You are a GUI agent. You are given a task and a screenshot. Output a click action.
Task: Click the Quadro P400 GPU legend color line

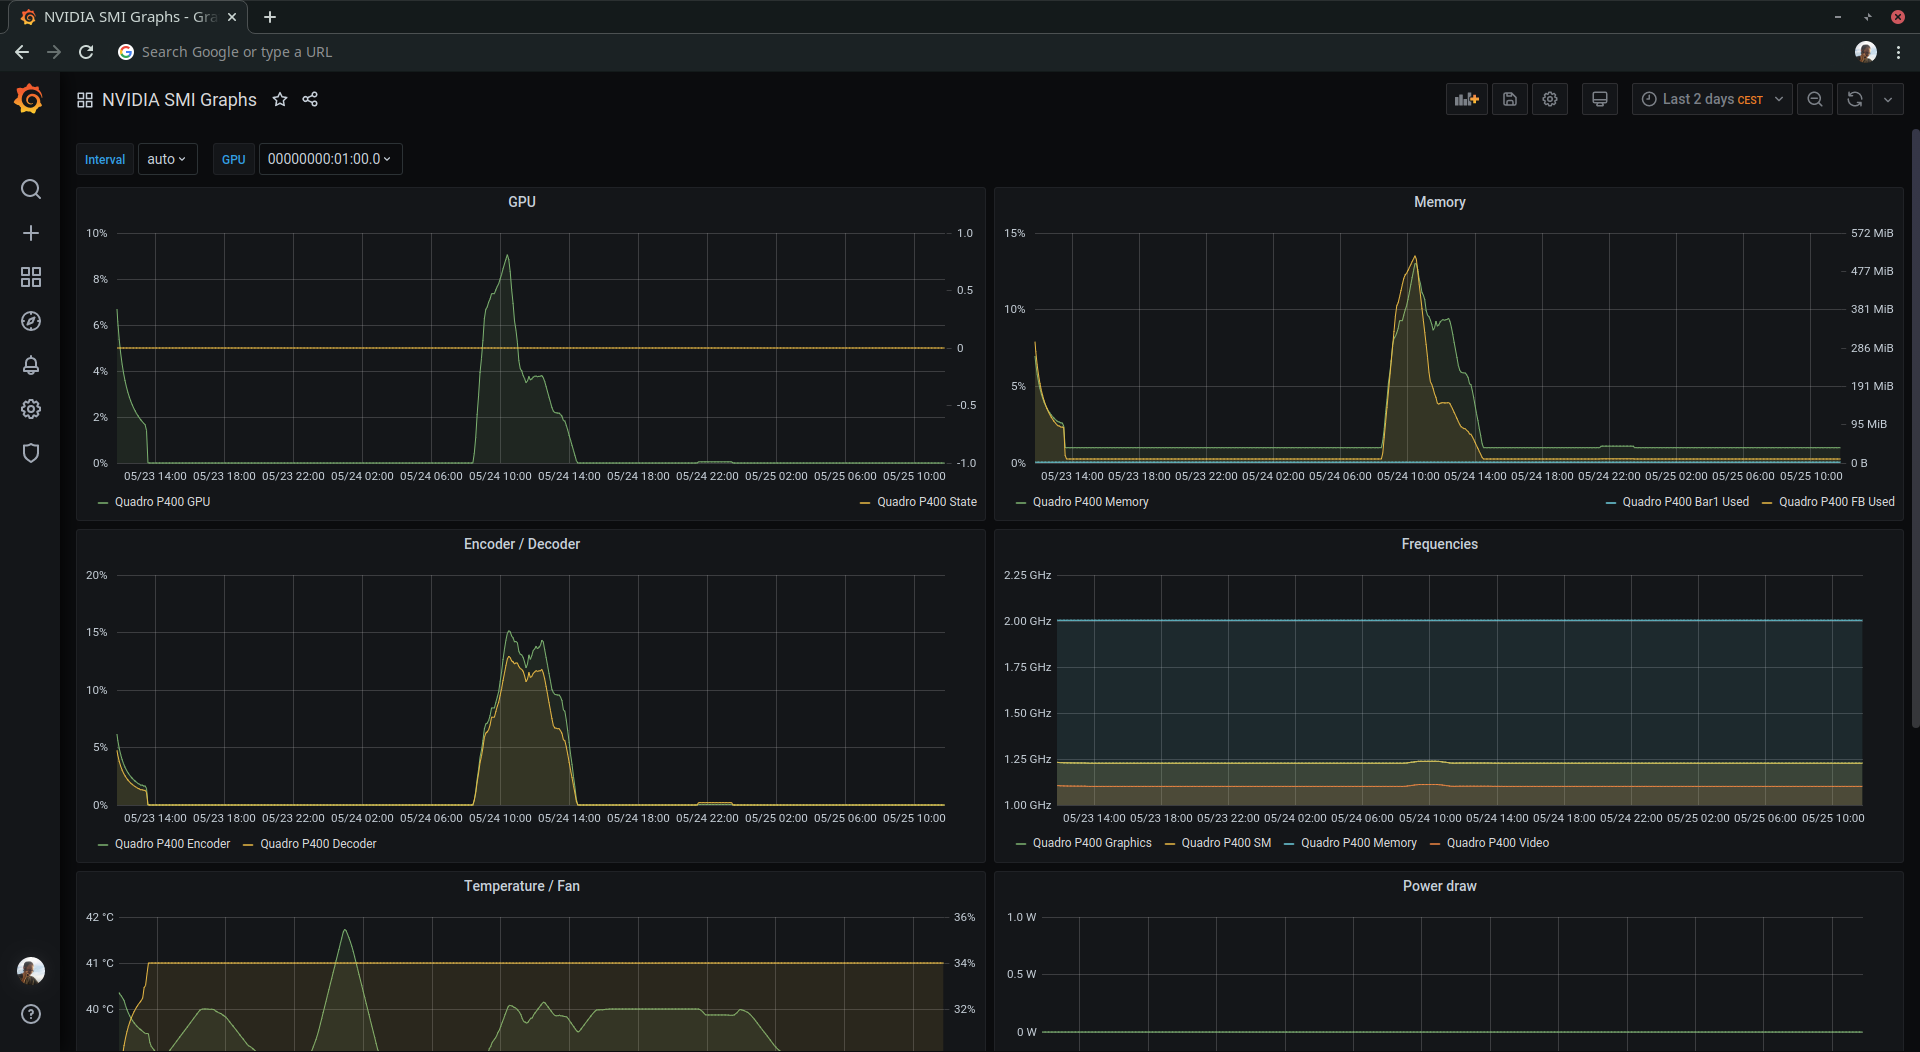click(103, 503)
